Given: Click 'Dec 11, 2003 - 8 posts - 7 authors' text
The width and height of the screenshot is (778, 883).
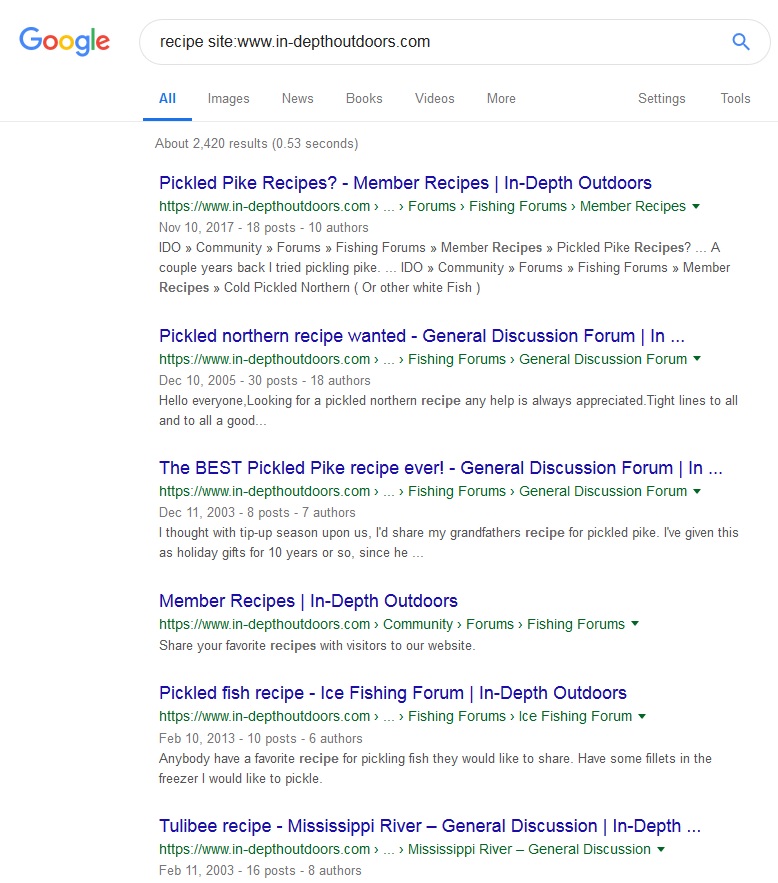Looking at the screenshot, I should (257, 512).
